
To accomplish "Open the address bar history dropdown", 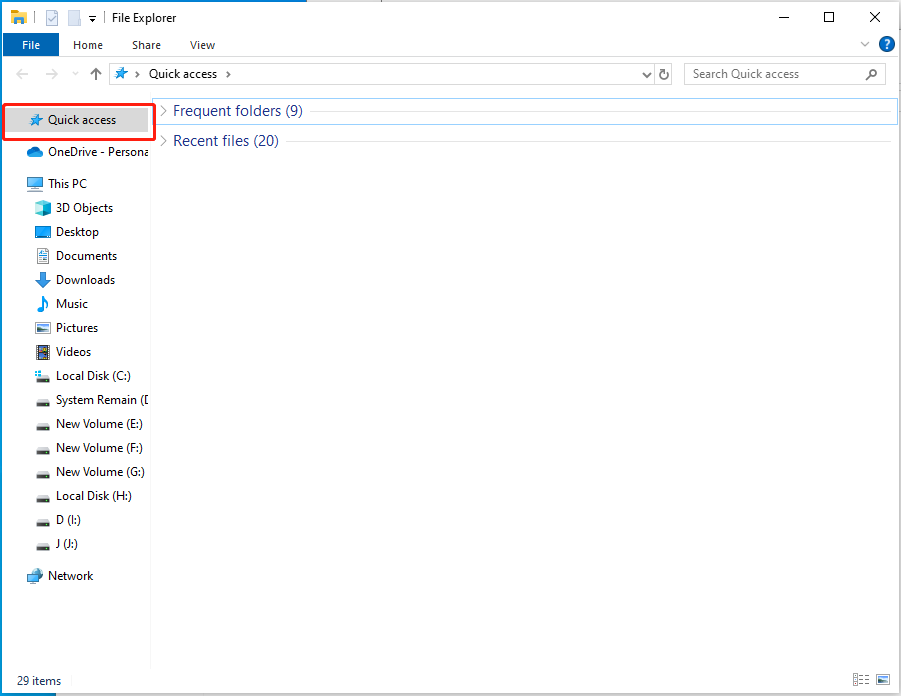I will pos(646,74).
